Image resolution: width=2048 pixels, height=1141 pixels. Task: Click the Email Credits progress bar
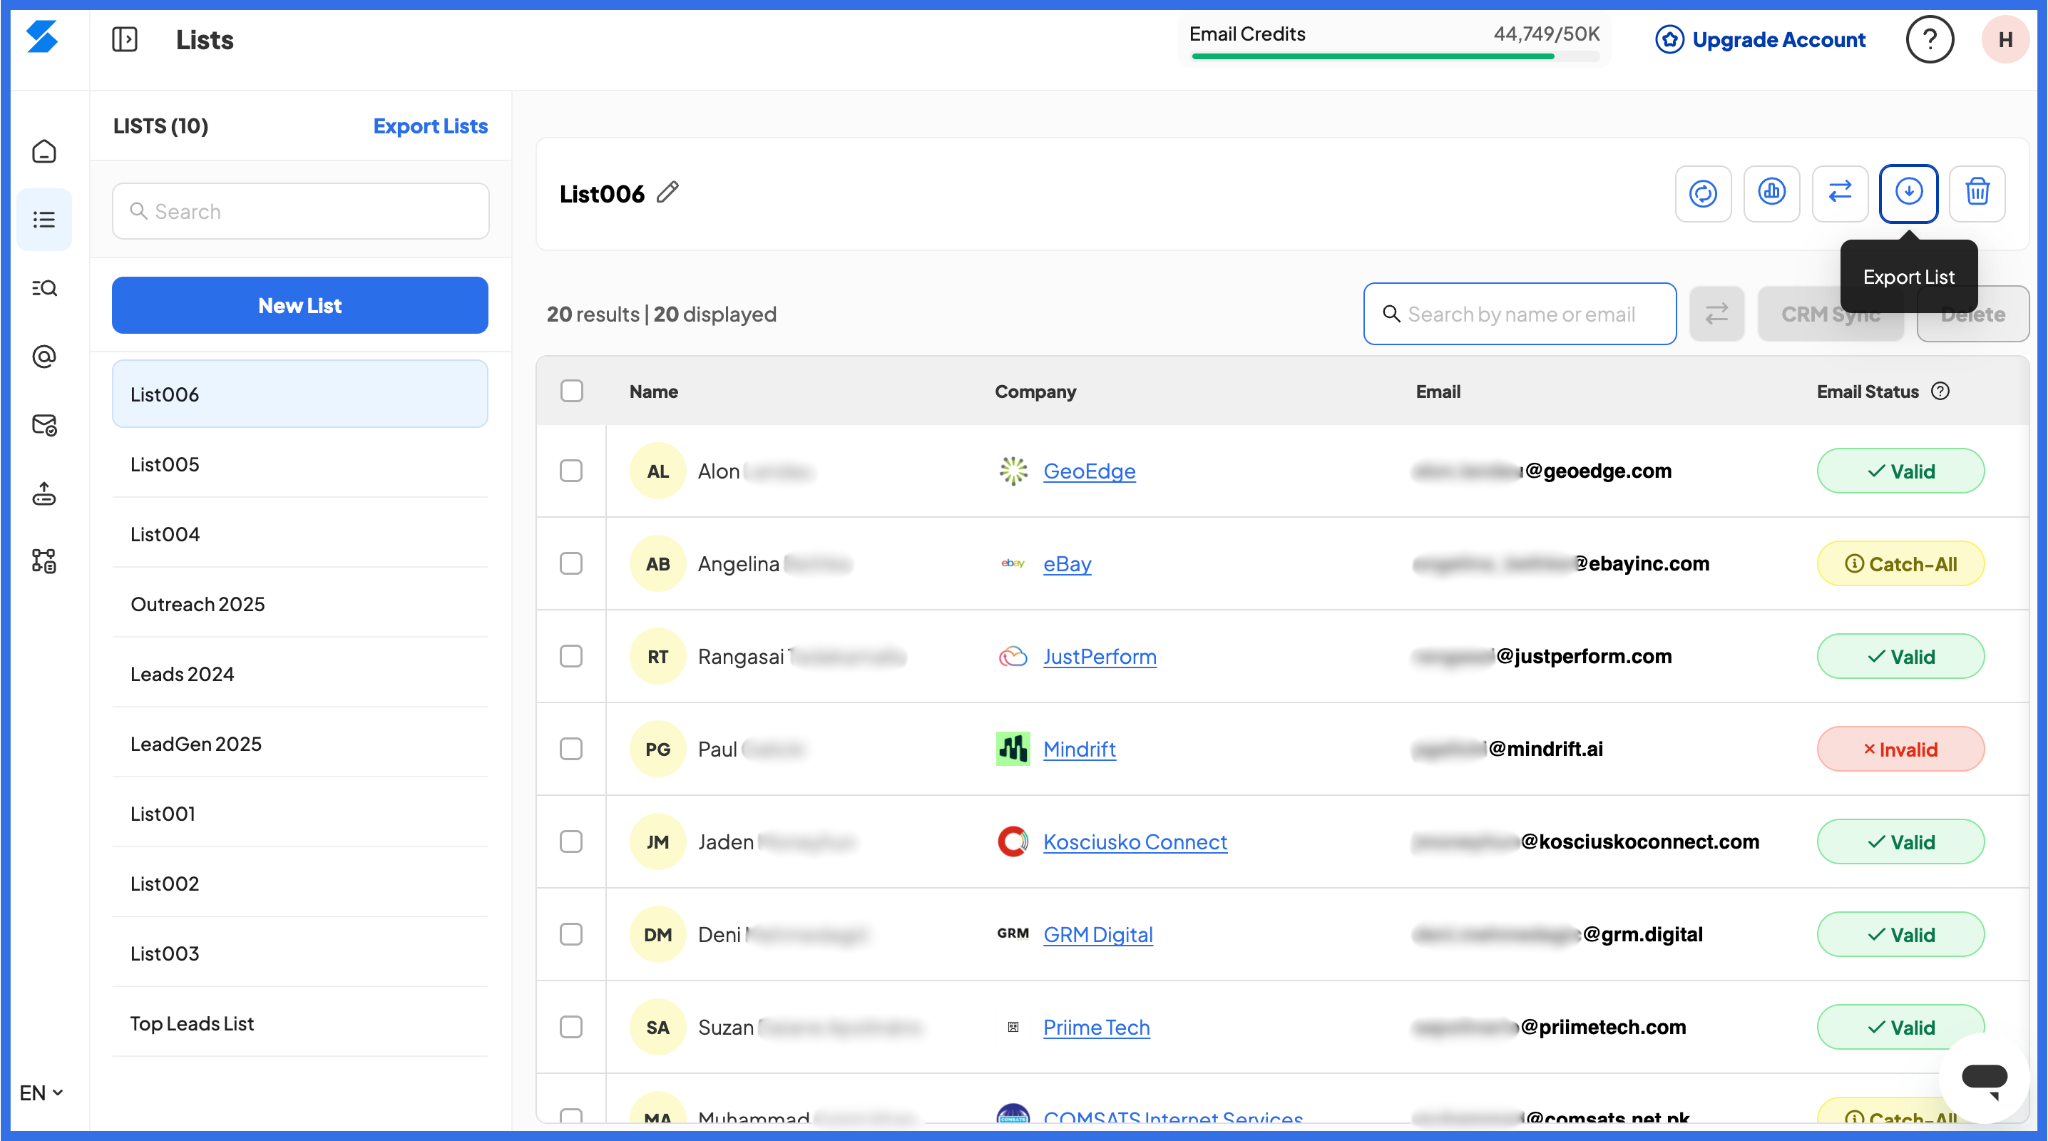[1395, 56]
